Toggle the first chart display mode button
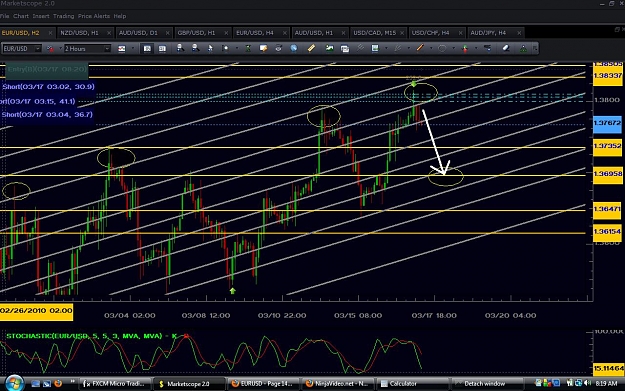 coord(147,49)
